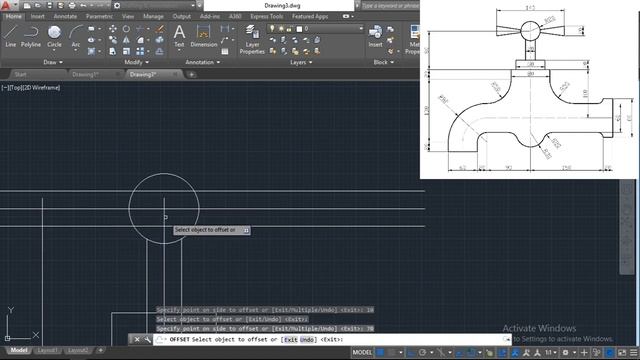Viewport: 640px width, 360px height.
Task: Choose the Array tool
Action: tap(140, 51)
